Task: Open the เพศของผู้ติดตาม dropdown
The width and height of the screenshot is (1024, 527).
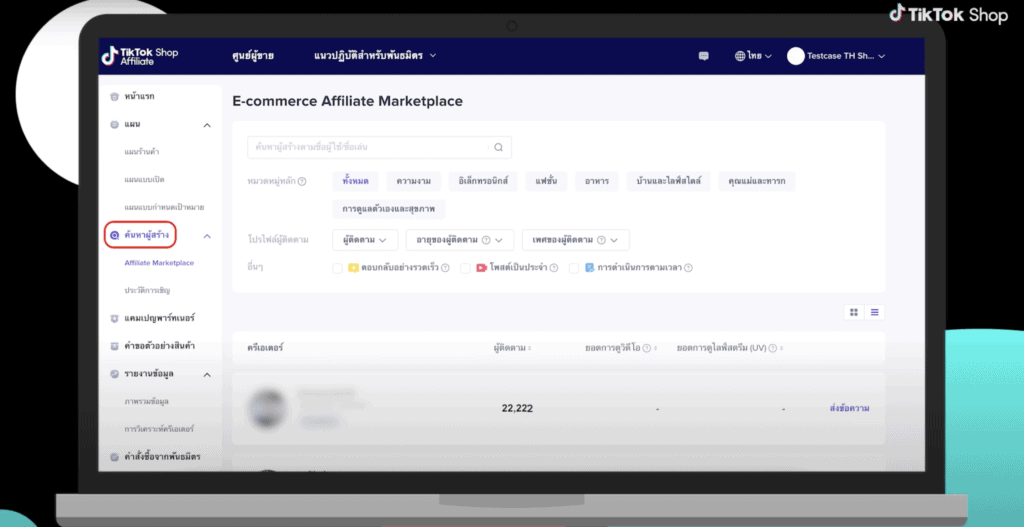Action: click(x=575, y=240)
